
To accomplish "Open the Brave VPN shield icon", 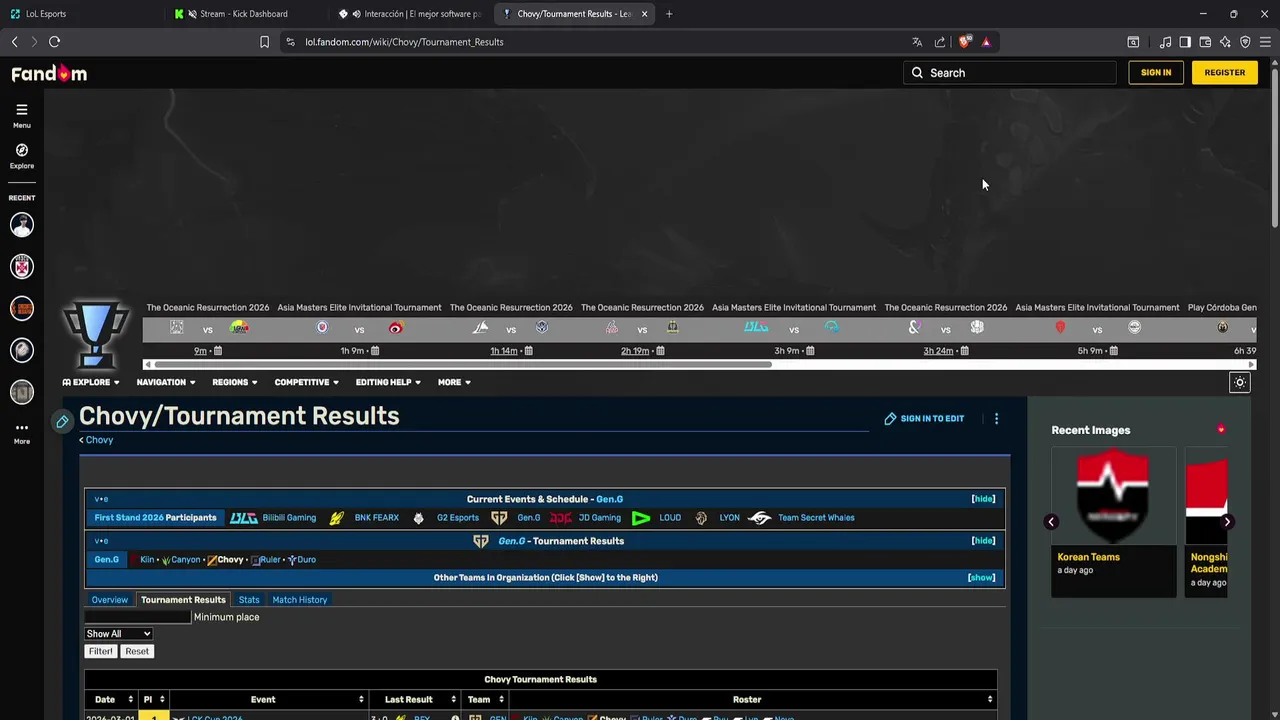I will click(1245, 42).
